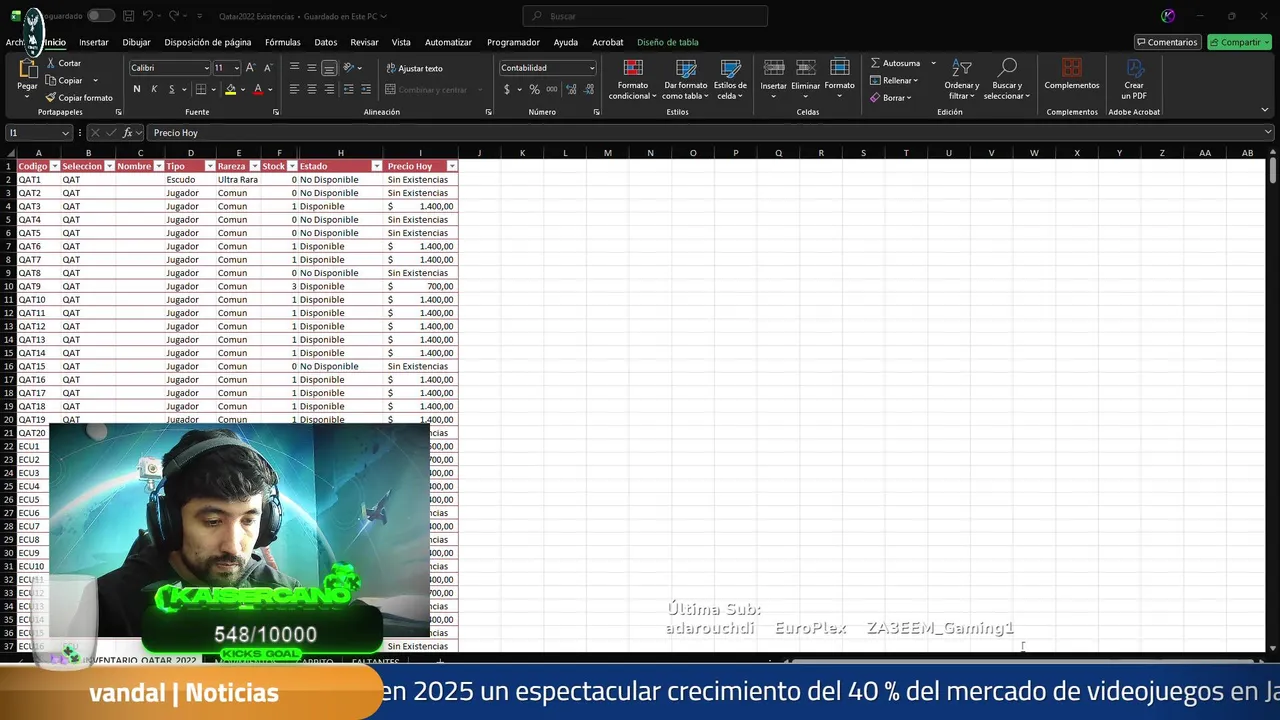This screenshot has width=1280, height=720.
Task: Open Rellenar dropdown
Action: point(894,80)
